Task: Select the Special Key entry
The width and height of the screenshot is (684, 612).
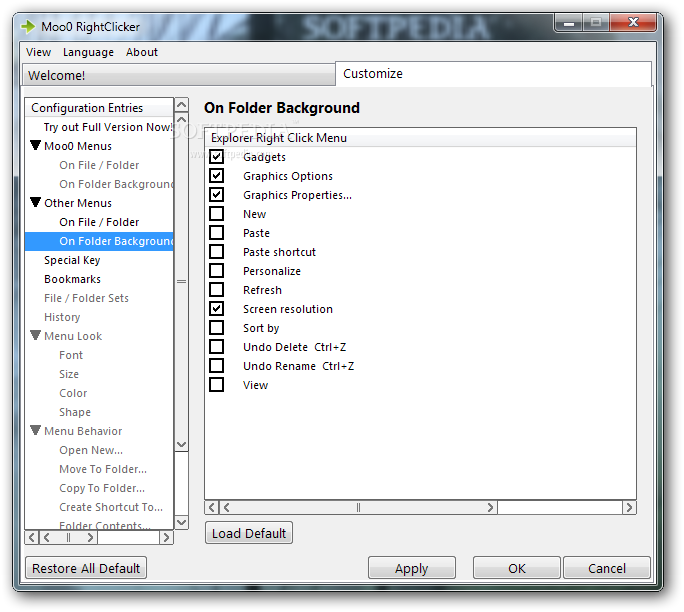Action: click(x=72, y=260)
